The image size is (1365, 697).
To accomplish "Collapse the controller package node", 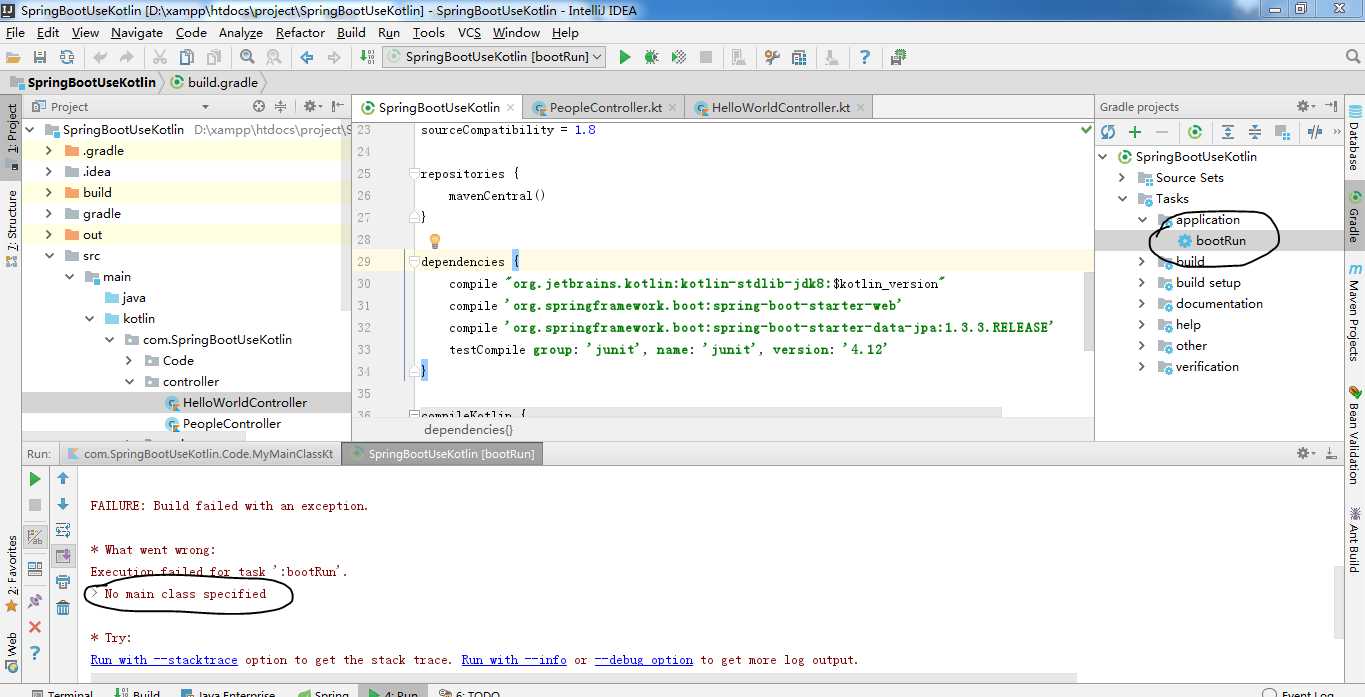I will [130, 381].
